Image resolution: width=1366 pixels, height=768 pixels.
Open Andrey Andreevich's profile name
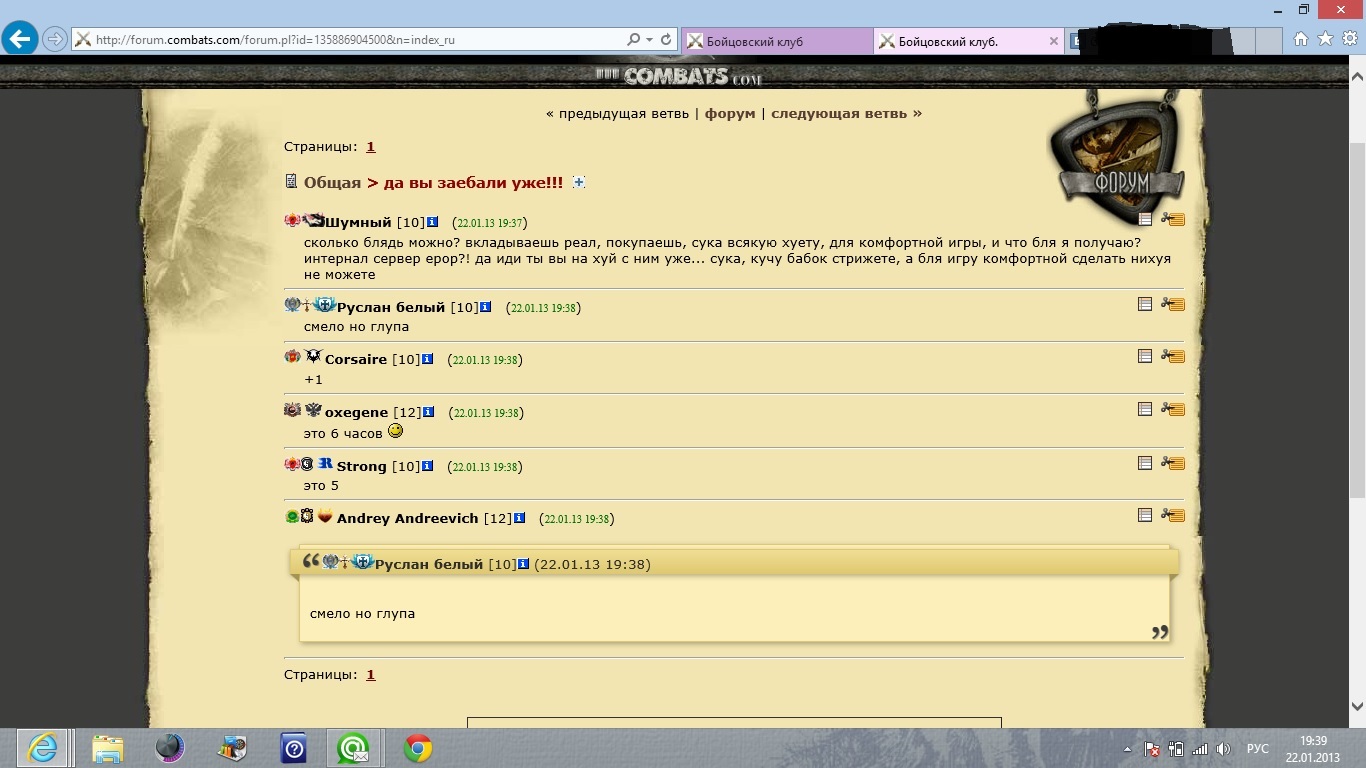pyautogui.click(x=408, y=518)
